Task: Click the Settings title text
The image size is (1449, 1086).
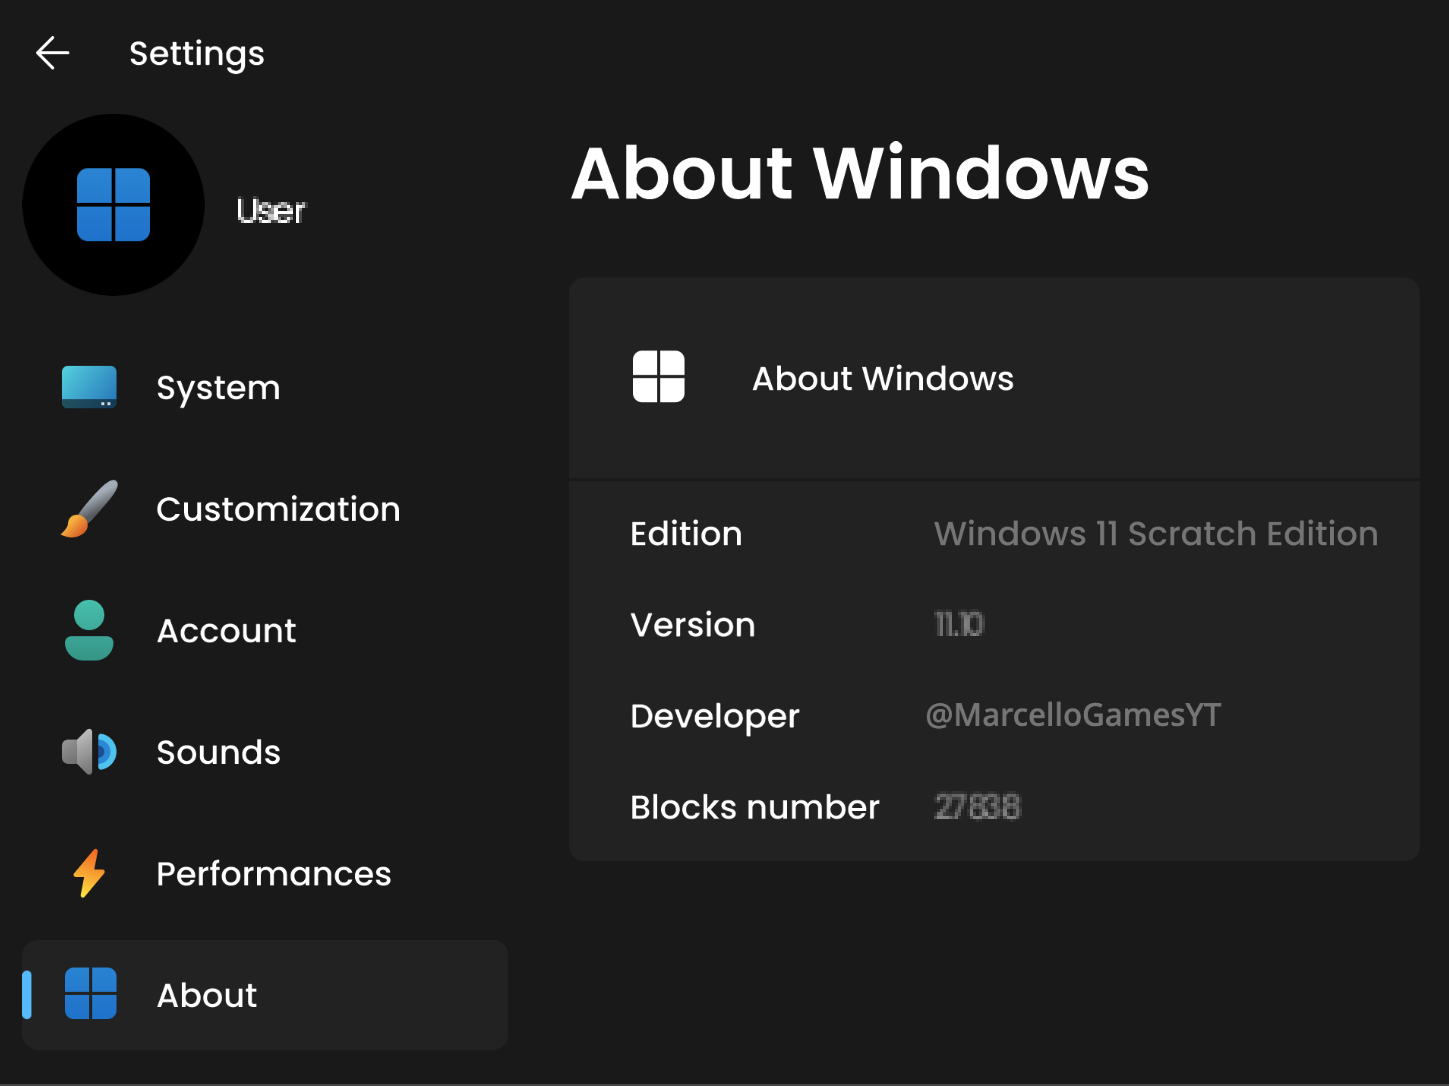Action: tap(197, 54)
